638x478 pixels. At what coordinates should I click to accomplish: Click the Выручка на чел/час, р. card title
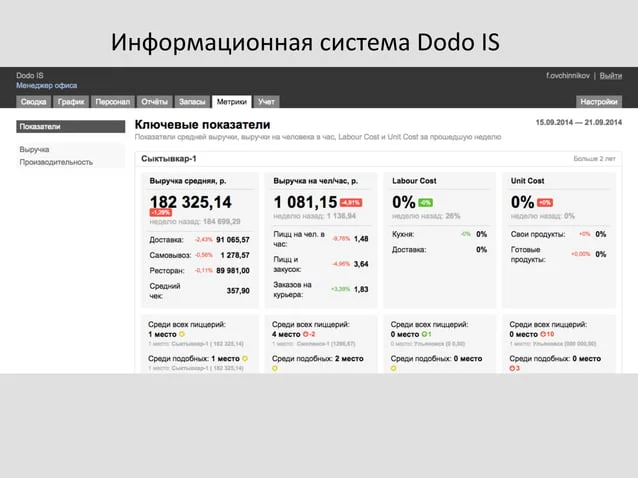(316, 181)
